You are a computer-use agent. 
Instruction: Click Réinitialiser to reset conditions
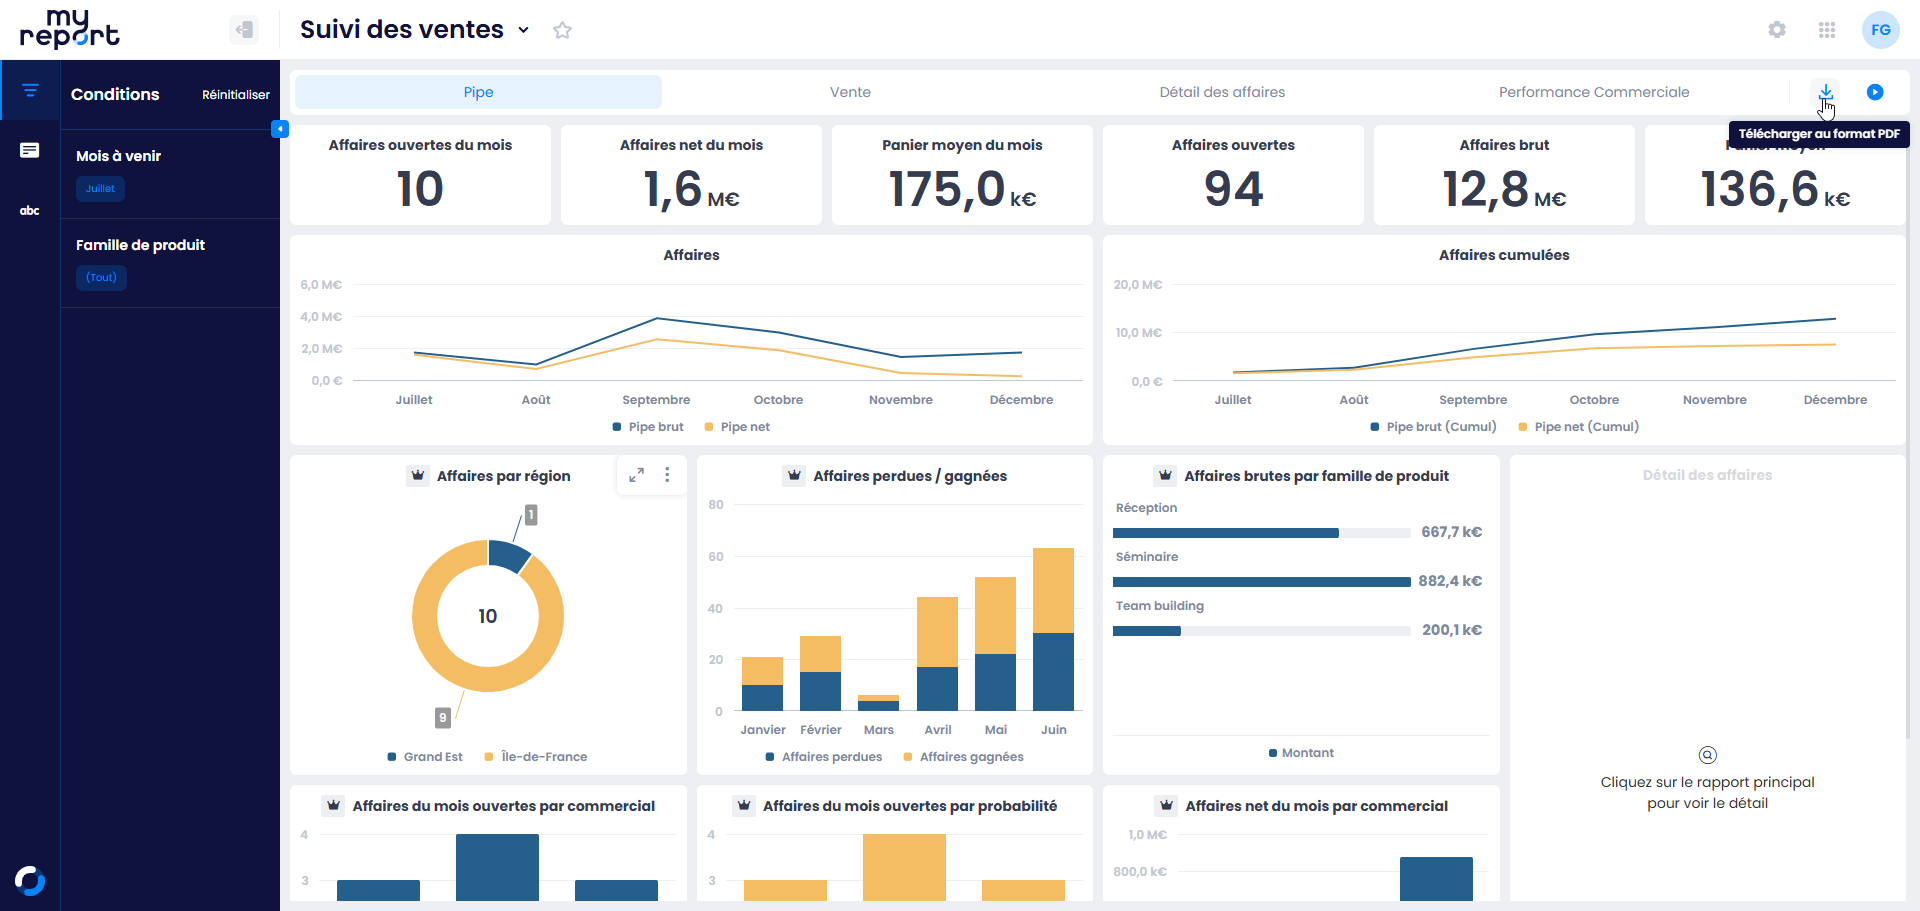coord(235,95)
